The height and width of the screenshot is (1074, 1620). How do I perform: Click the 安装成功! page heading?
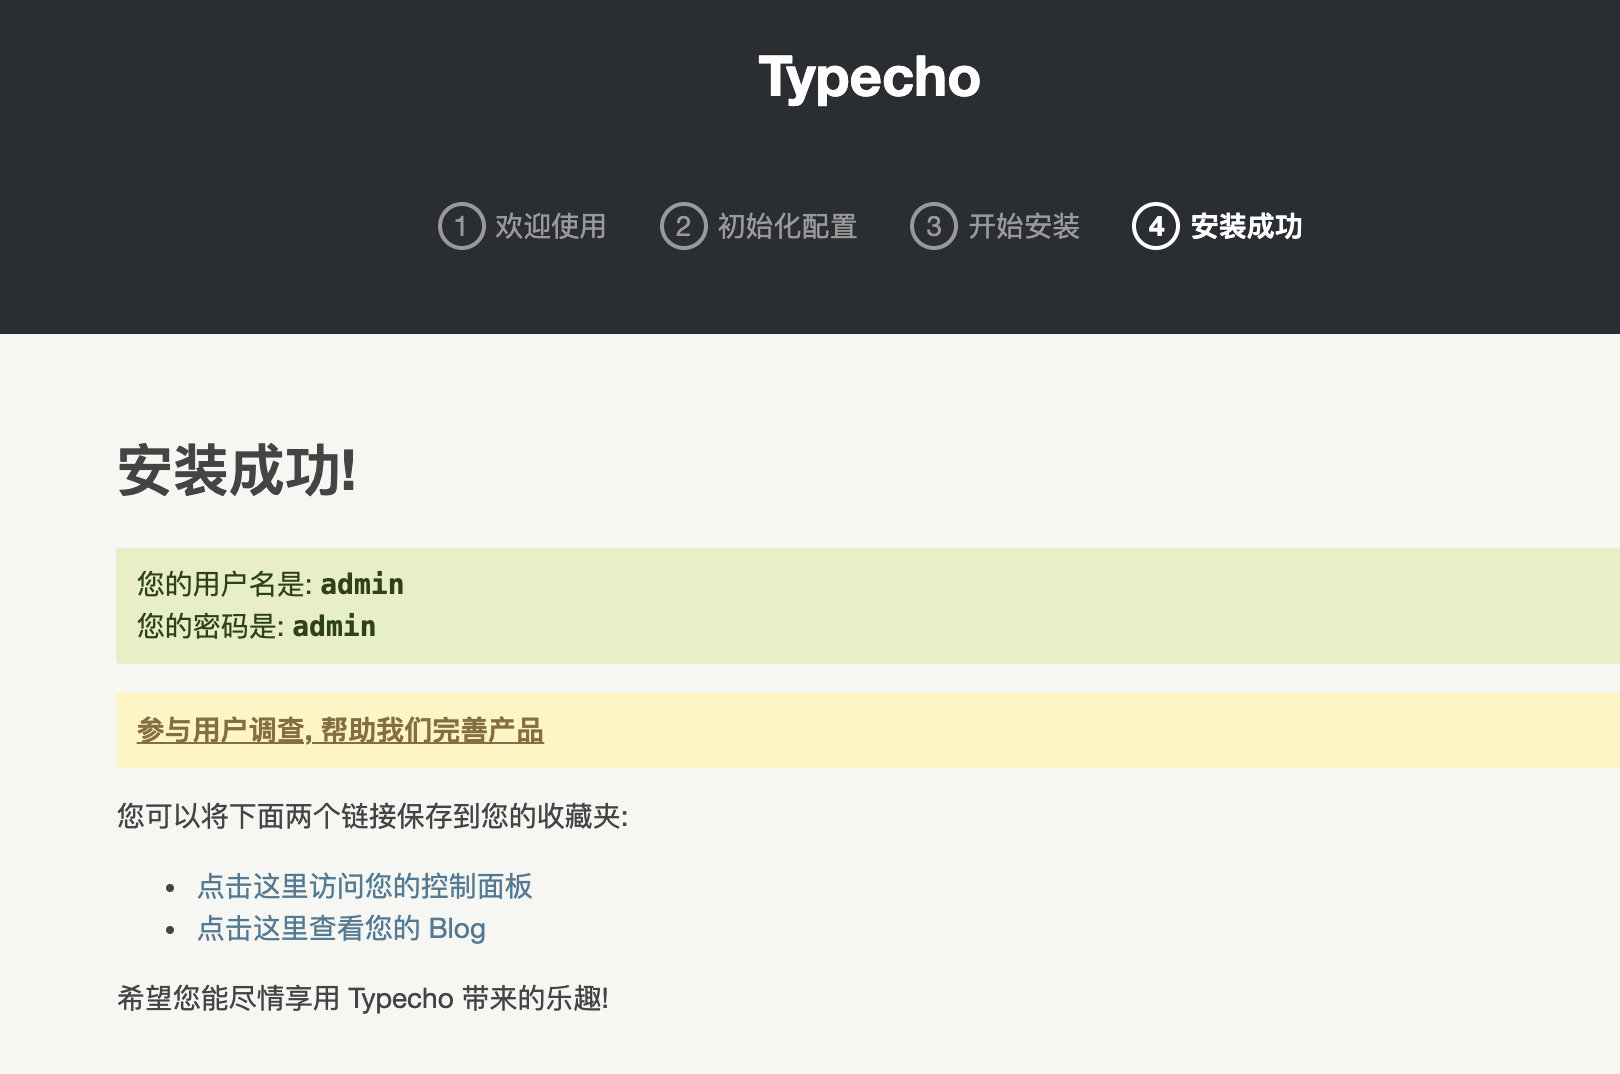point(237,470)
